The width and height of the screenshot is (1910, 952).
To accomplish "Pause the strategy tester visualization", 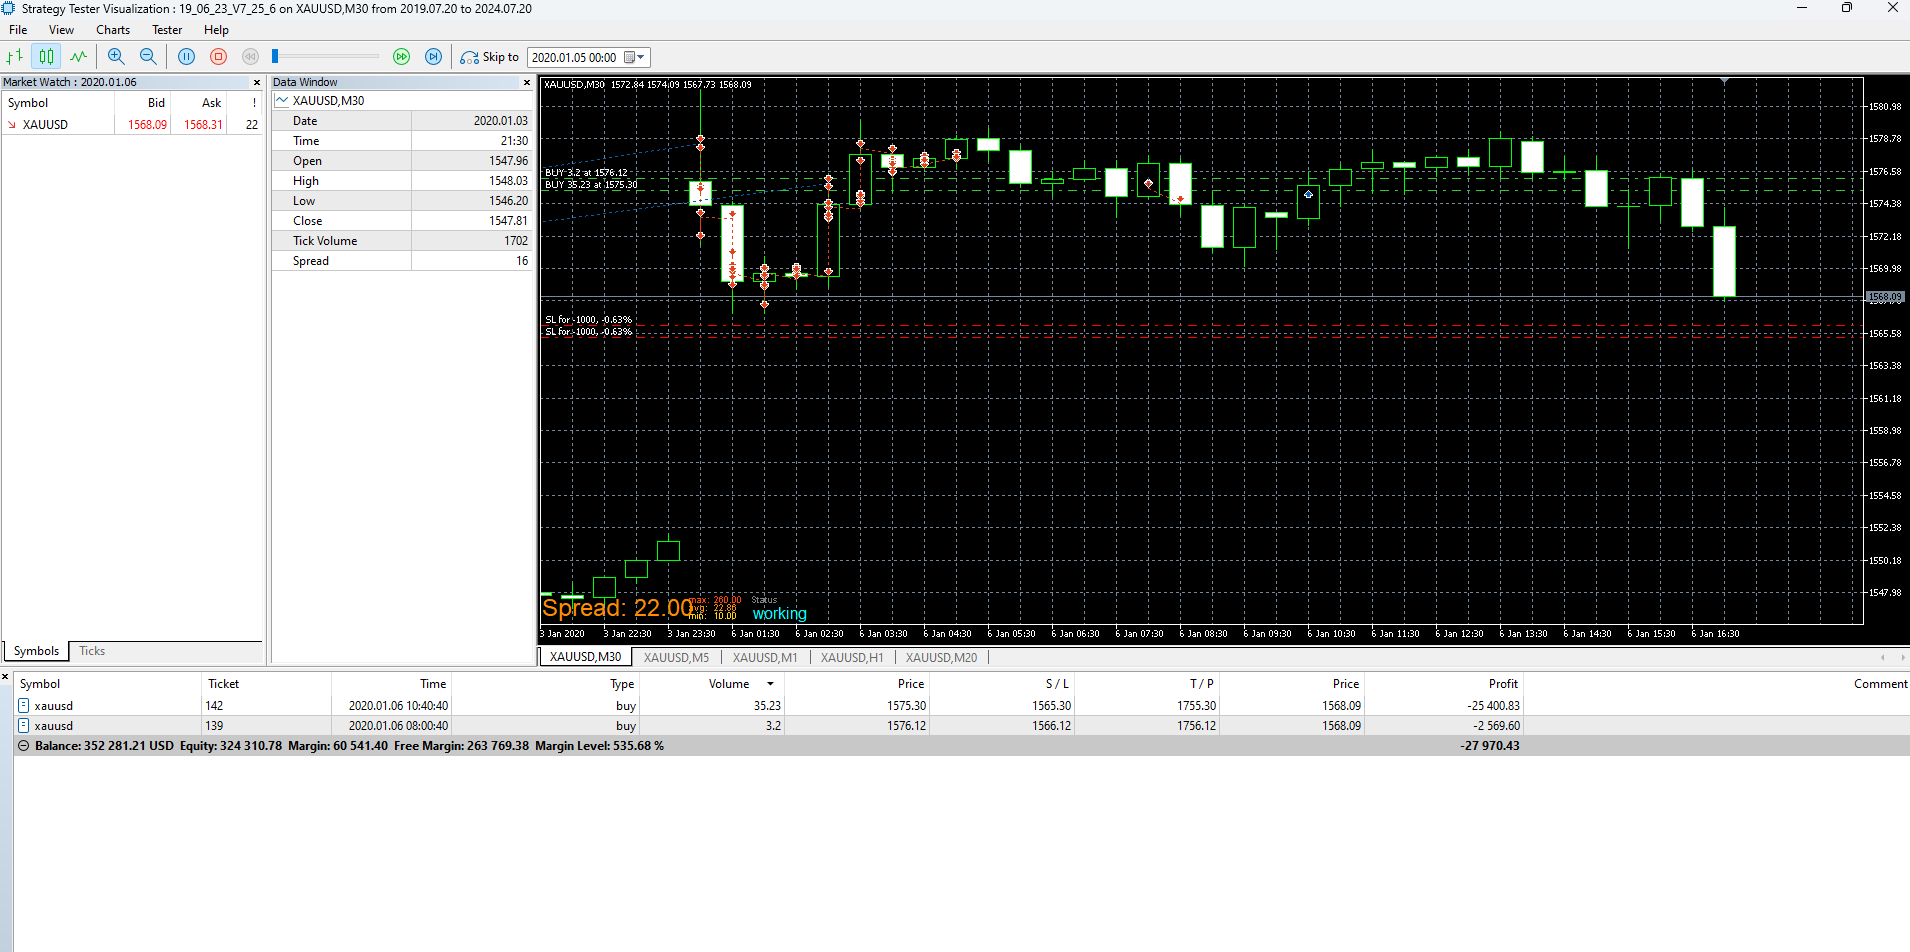I will [x=186, y=57].
